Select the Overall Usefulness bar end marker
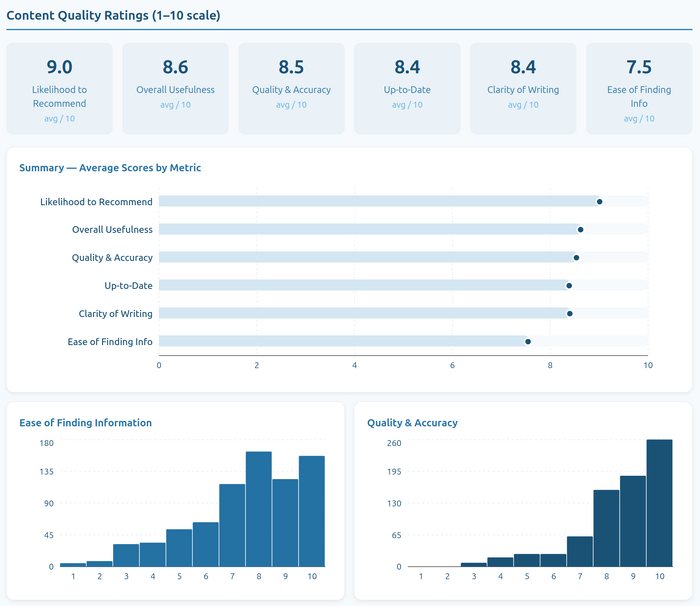The height and width of the screenshot is (606, 700). 580,230
